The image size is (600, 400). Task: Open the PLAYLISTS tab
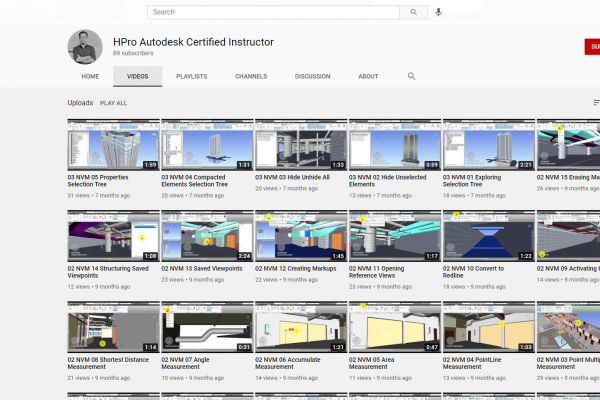191,76
